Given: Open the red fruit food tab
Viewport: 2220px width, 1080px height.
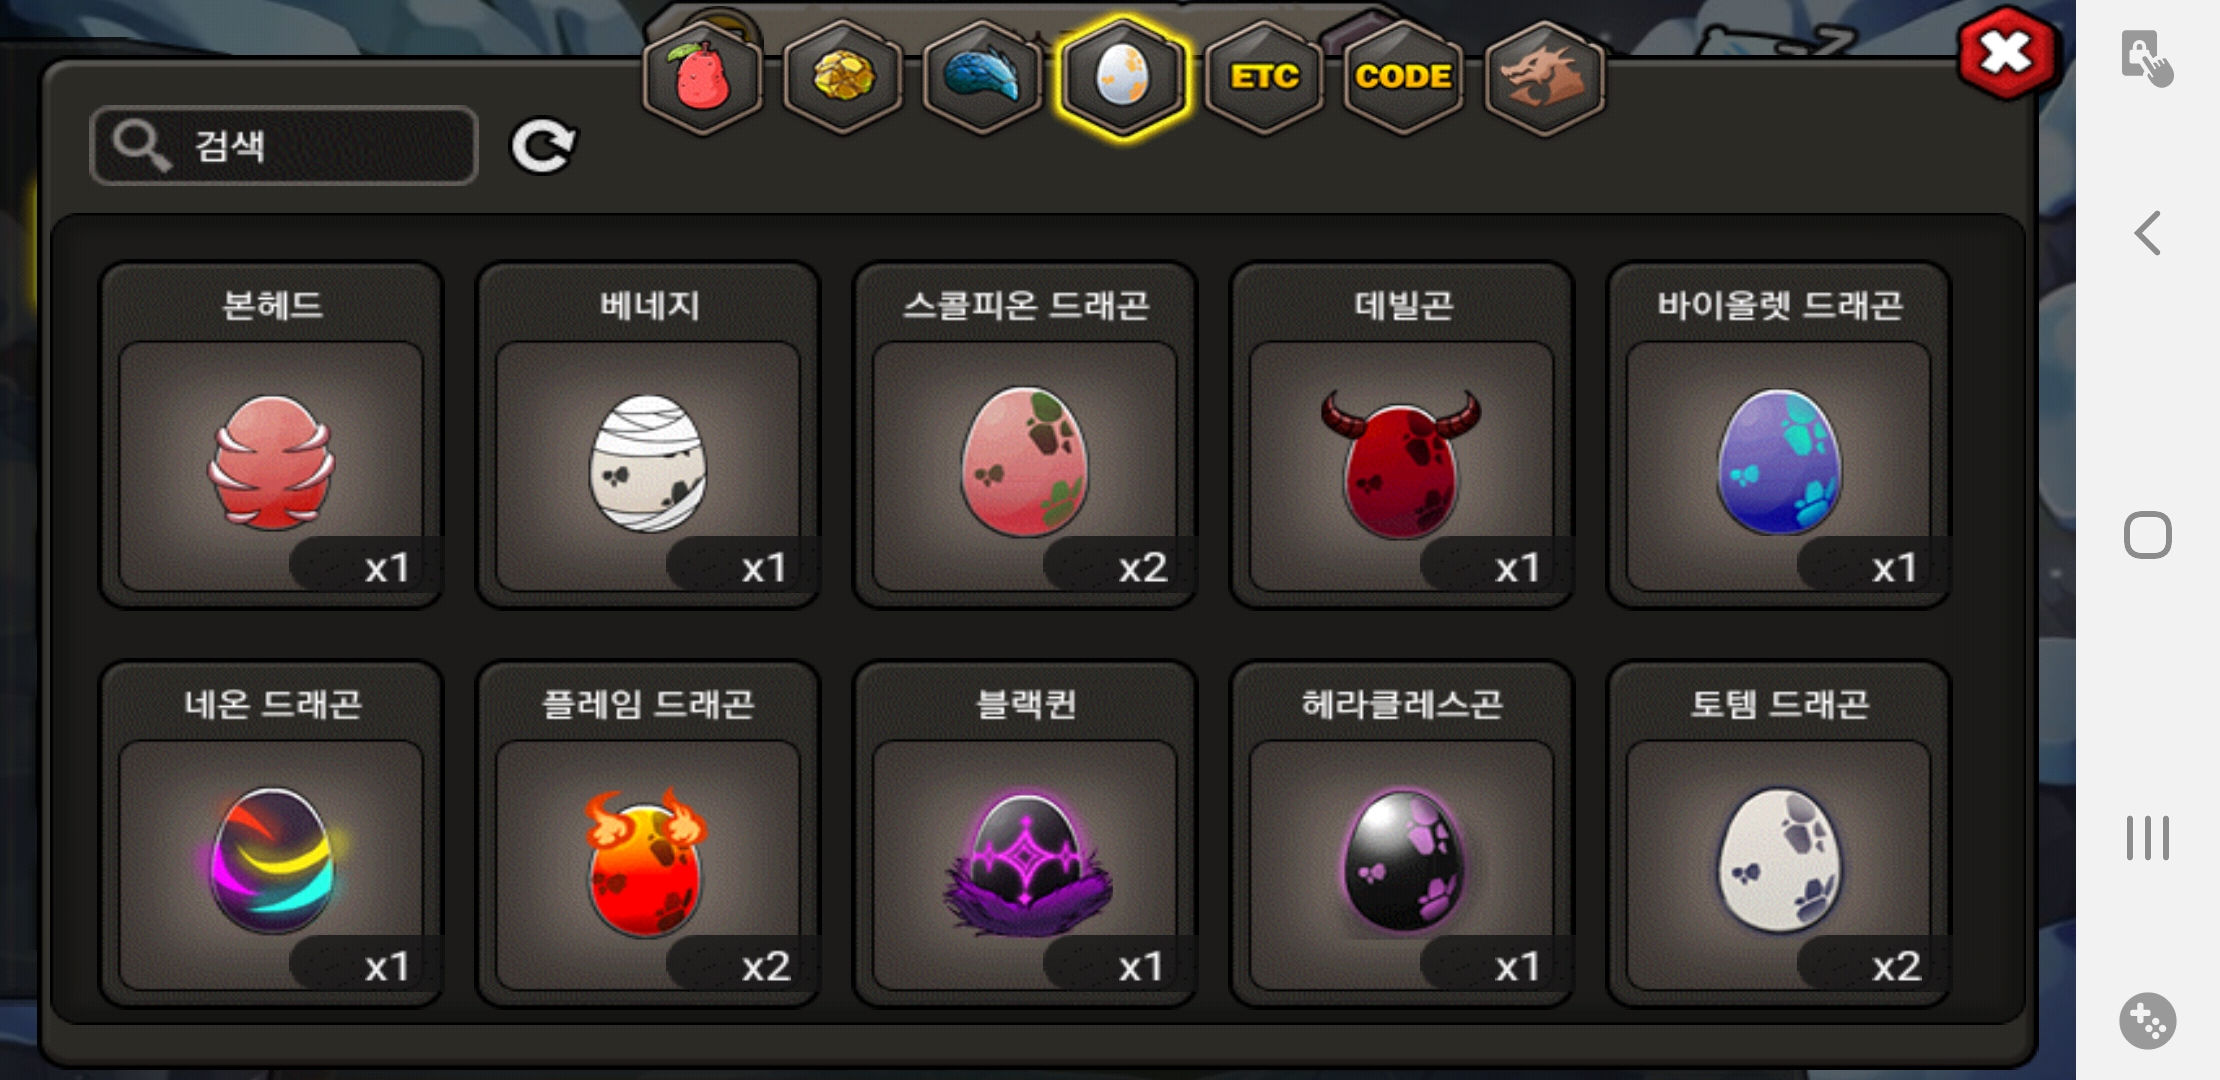Looking at the screenshot, I should (702, 77).
